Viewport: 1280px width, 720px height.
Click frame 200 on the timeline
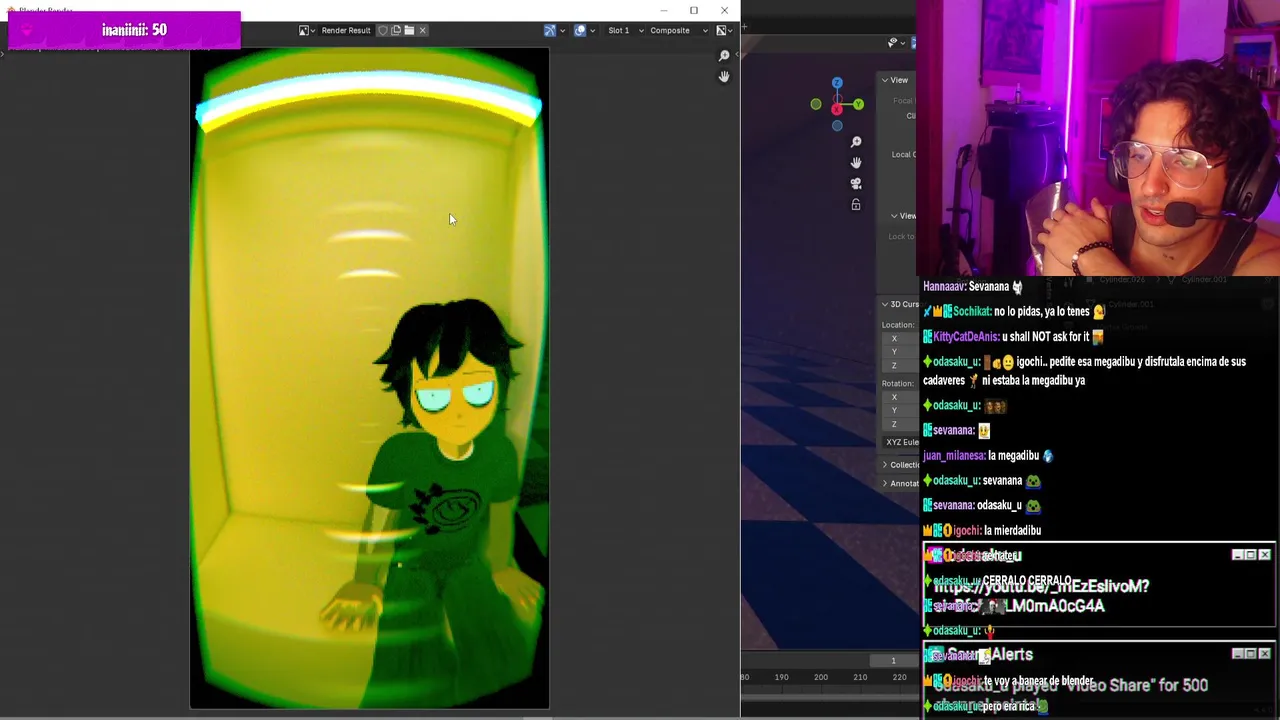820,677
